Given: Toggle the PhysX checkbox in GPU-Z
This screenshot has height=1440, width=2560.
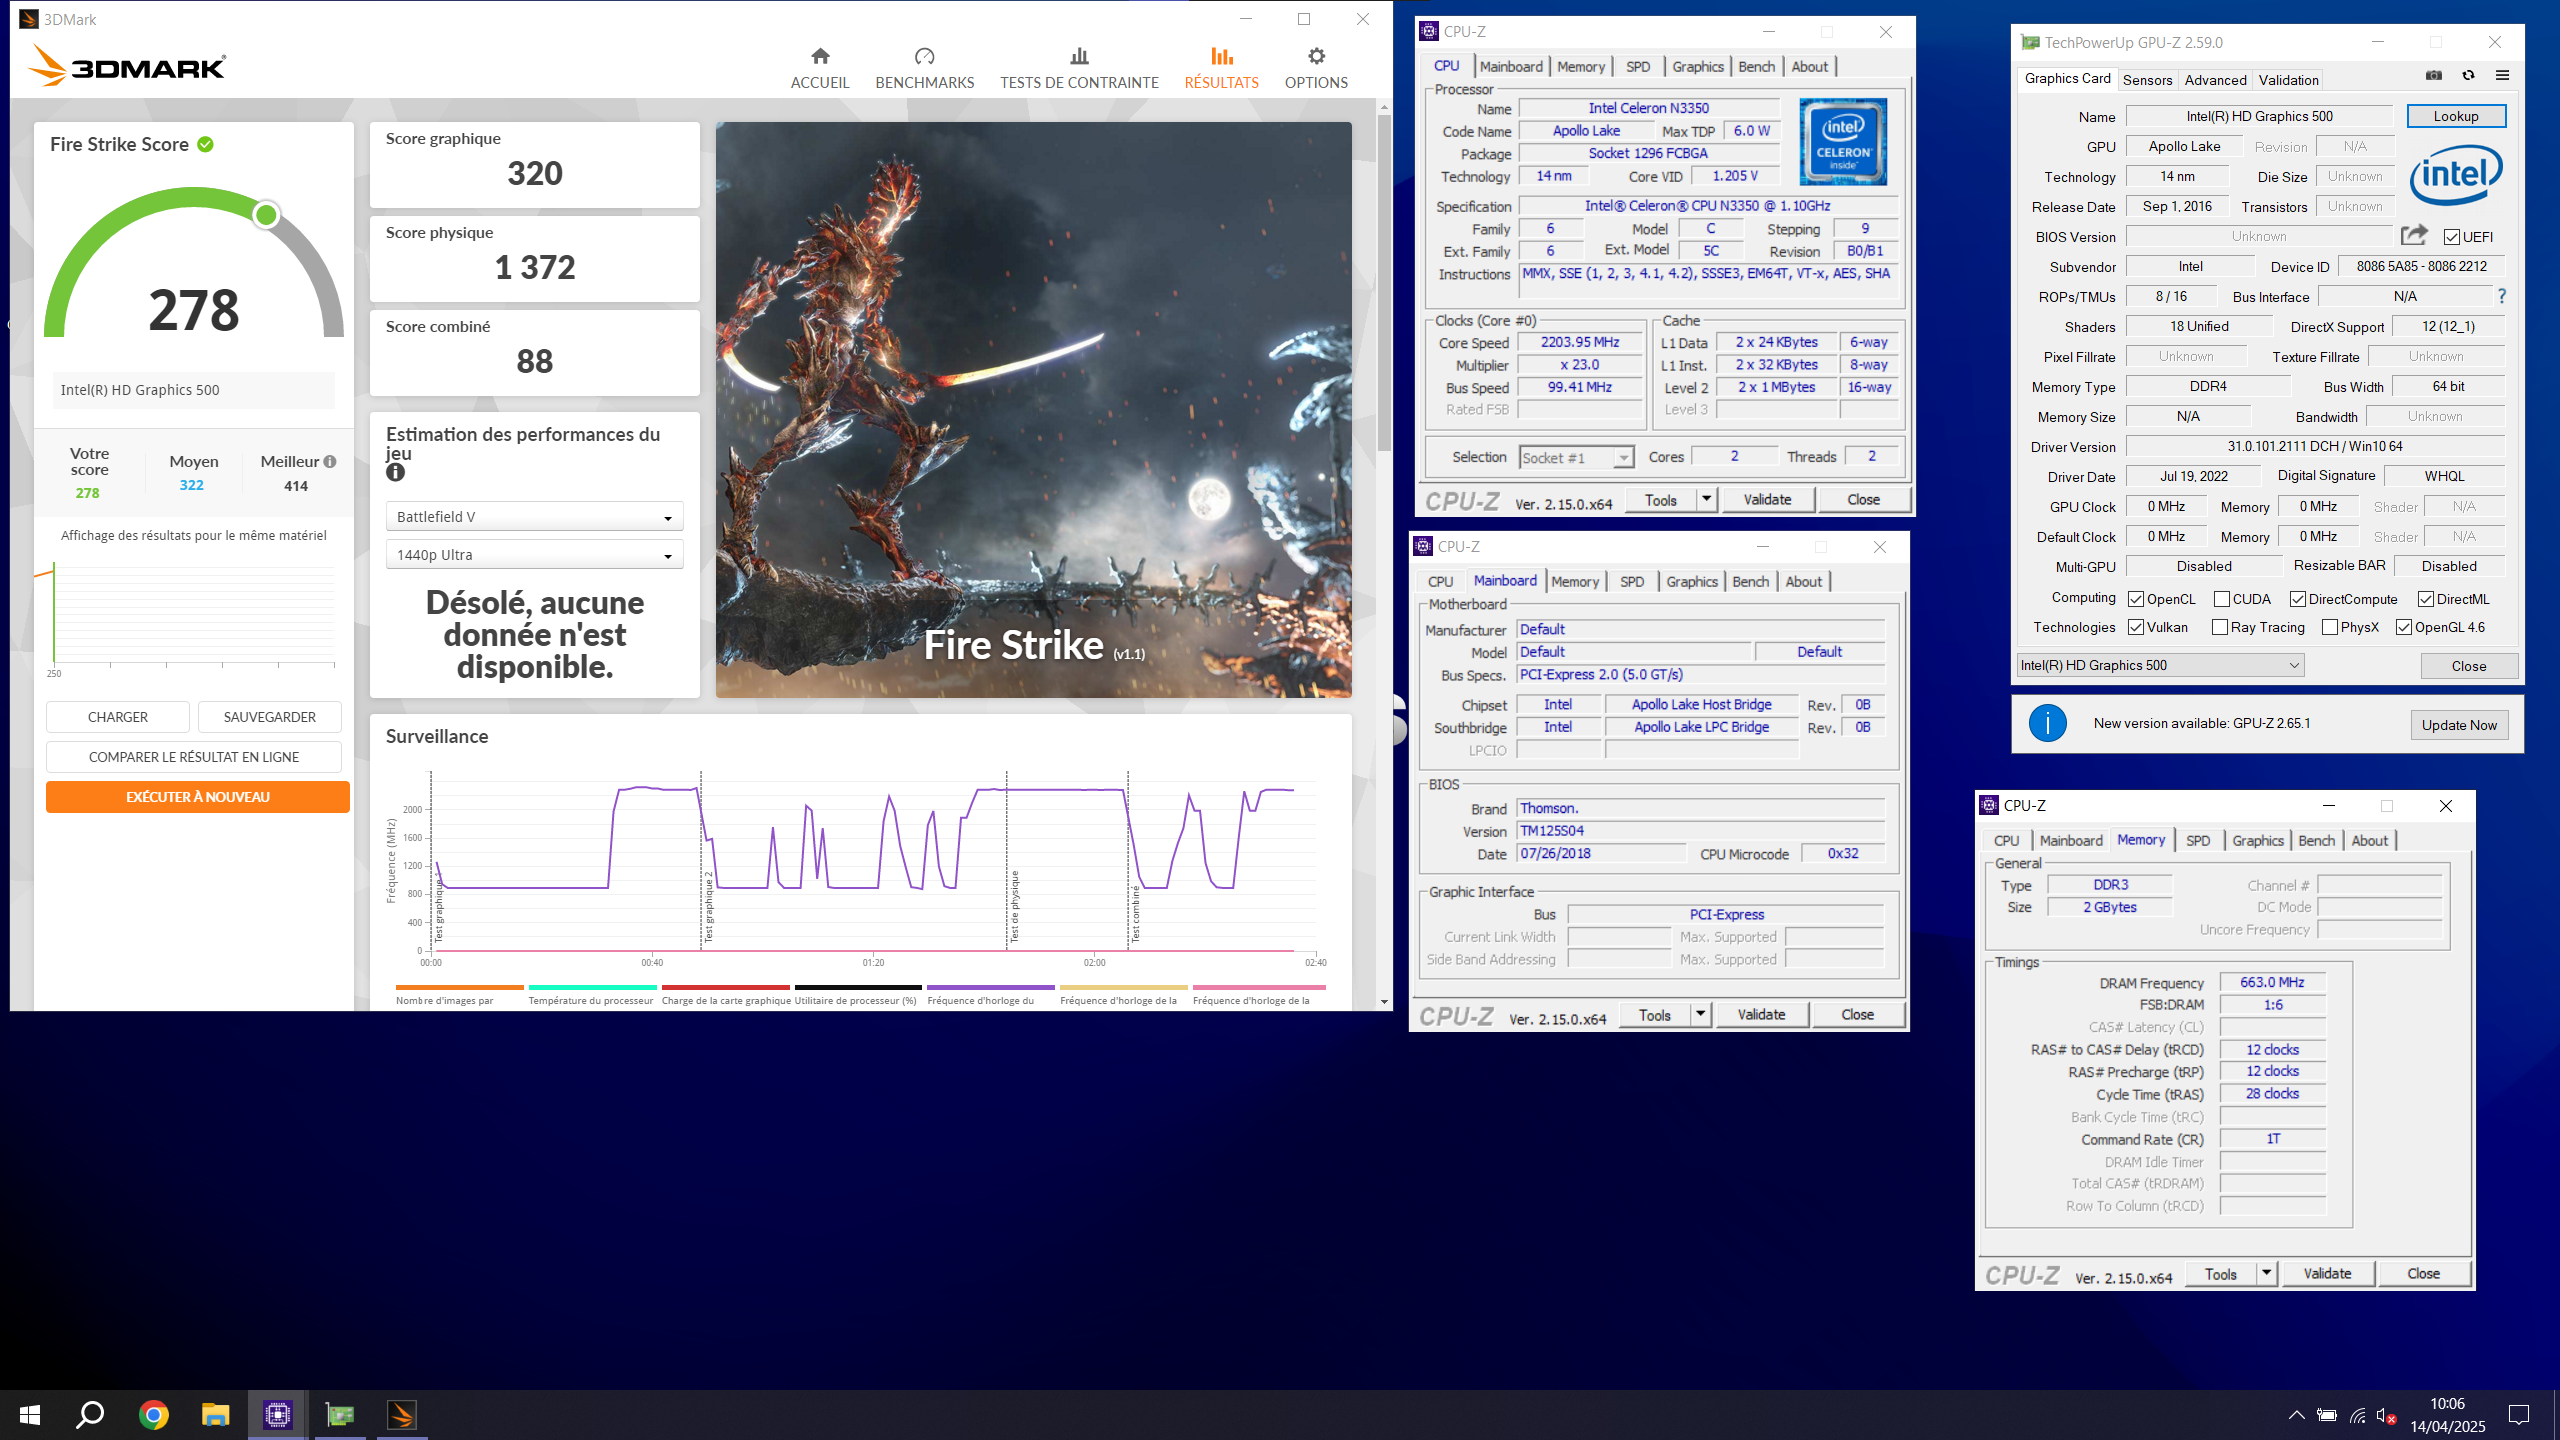Looking at the screenshot, I should pos(2330,627).
